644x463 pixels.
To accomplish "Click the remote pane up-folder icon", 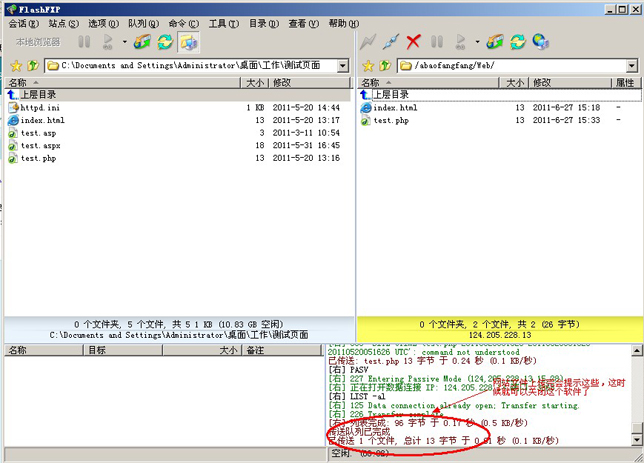I will coord(385,66).
